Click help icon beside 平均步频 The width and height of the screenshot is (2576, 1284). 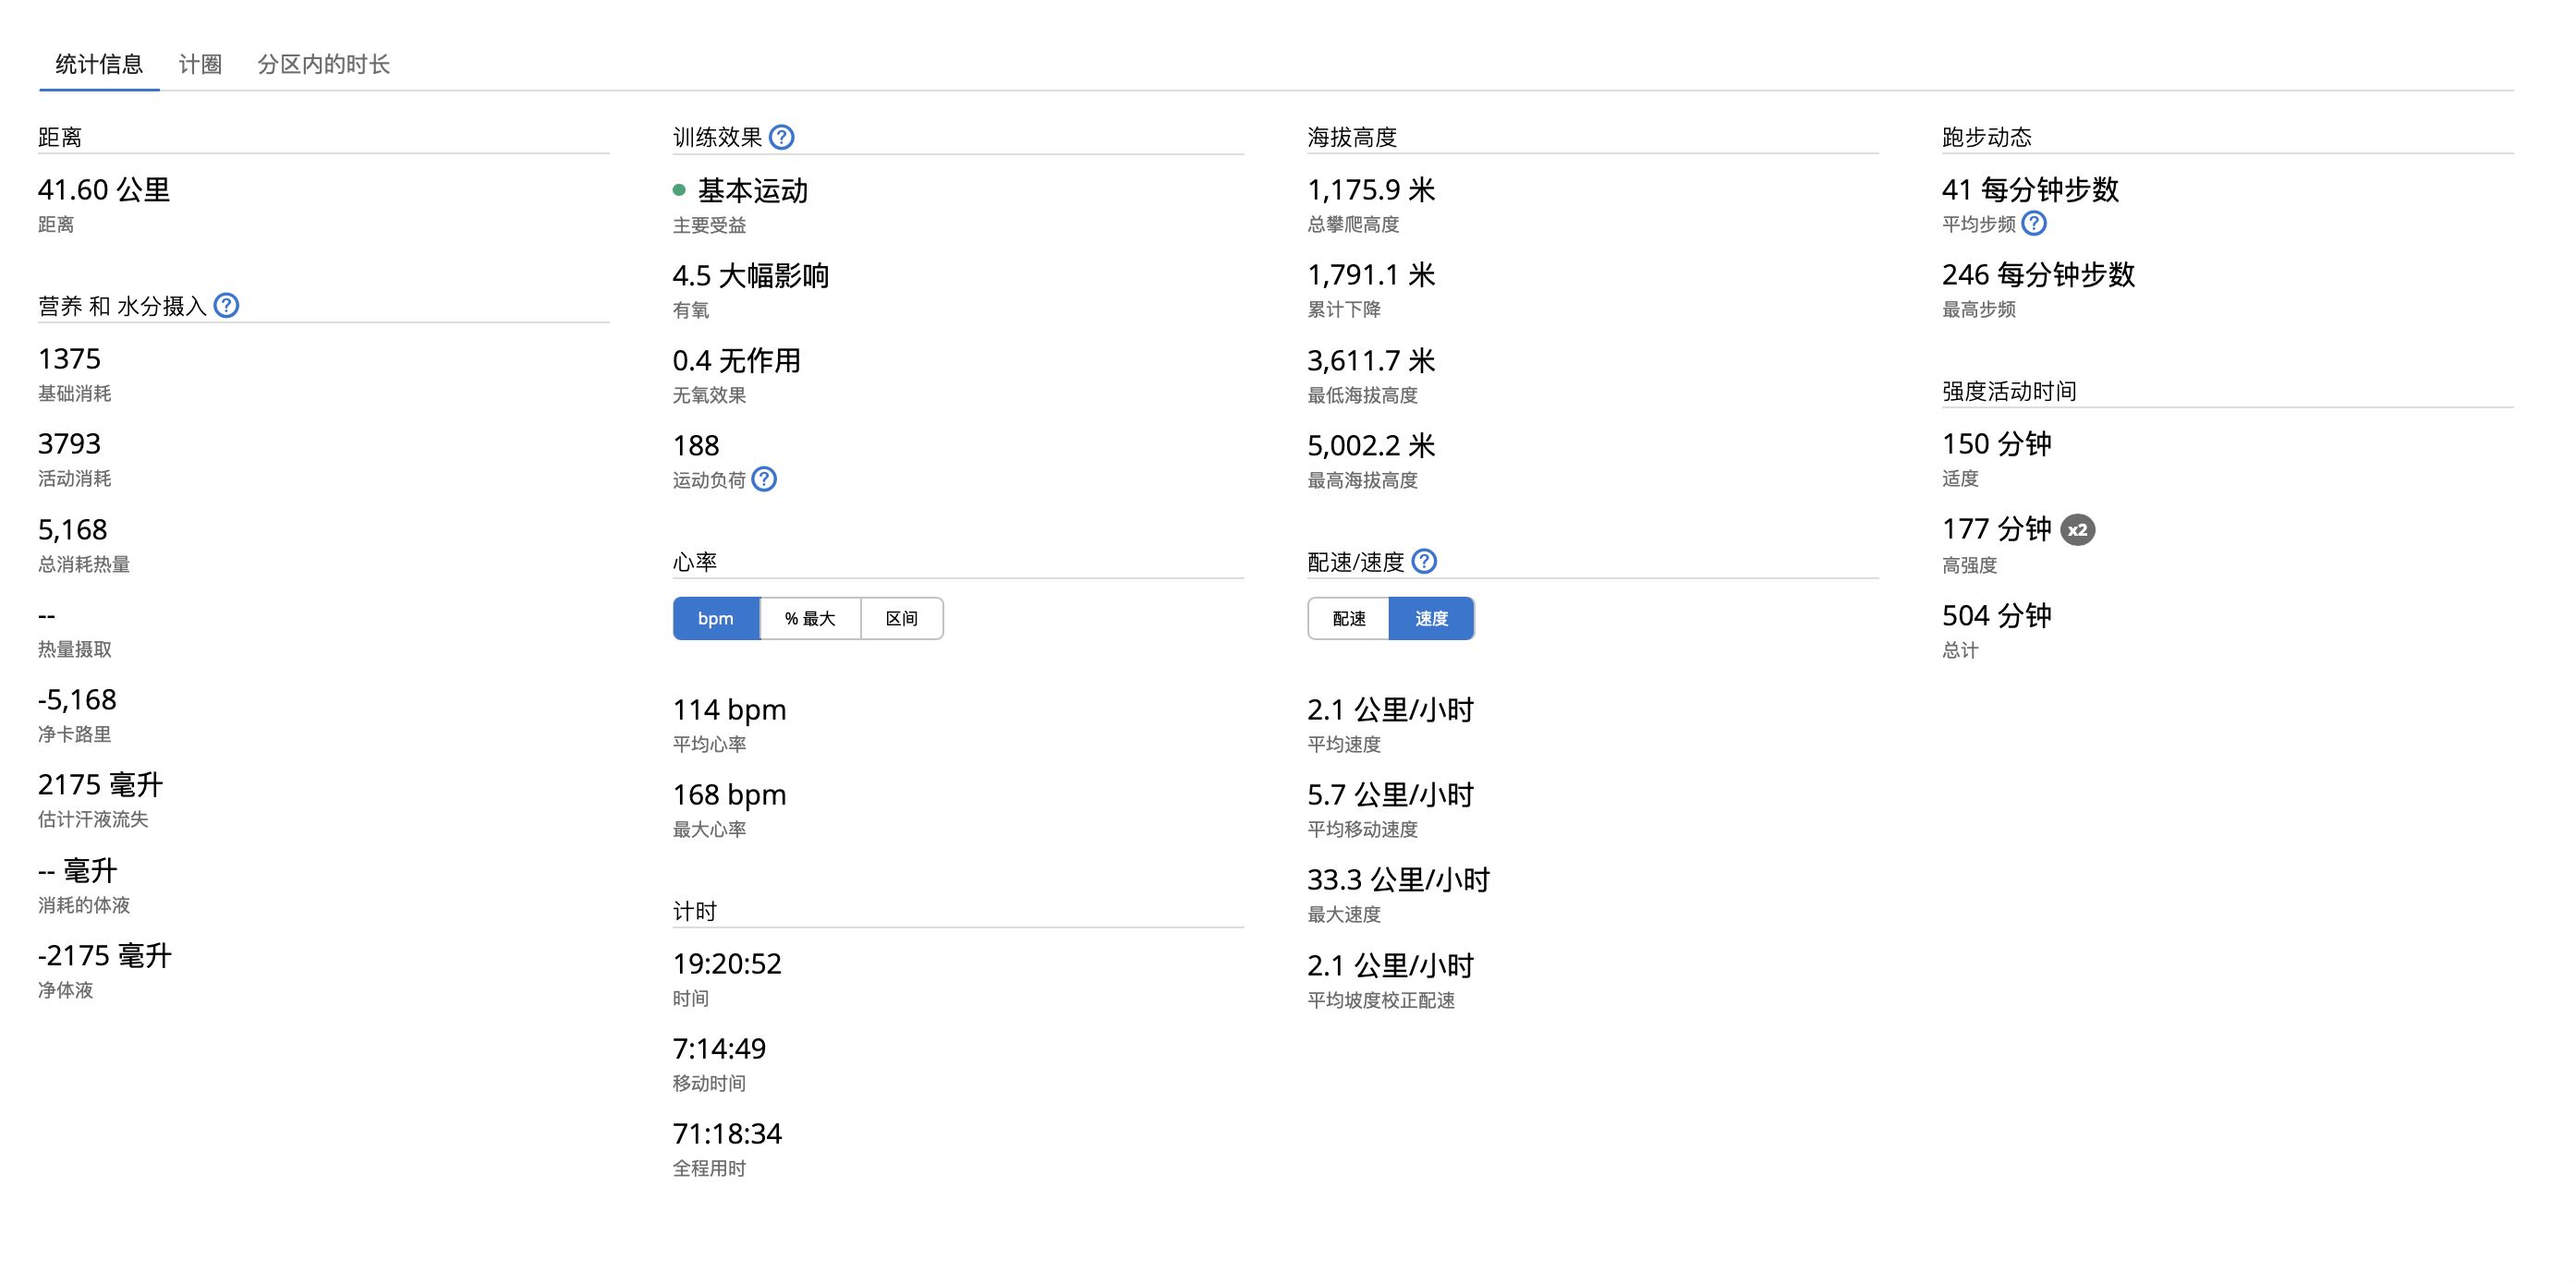pos(2034,223)
